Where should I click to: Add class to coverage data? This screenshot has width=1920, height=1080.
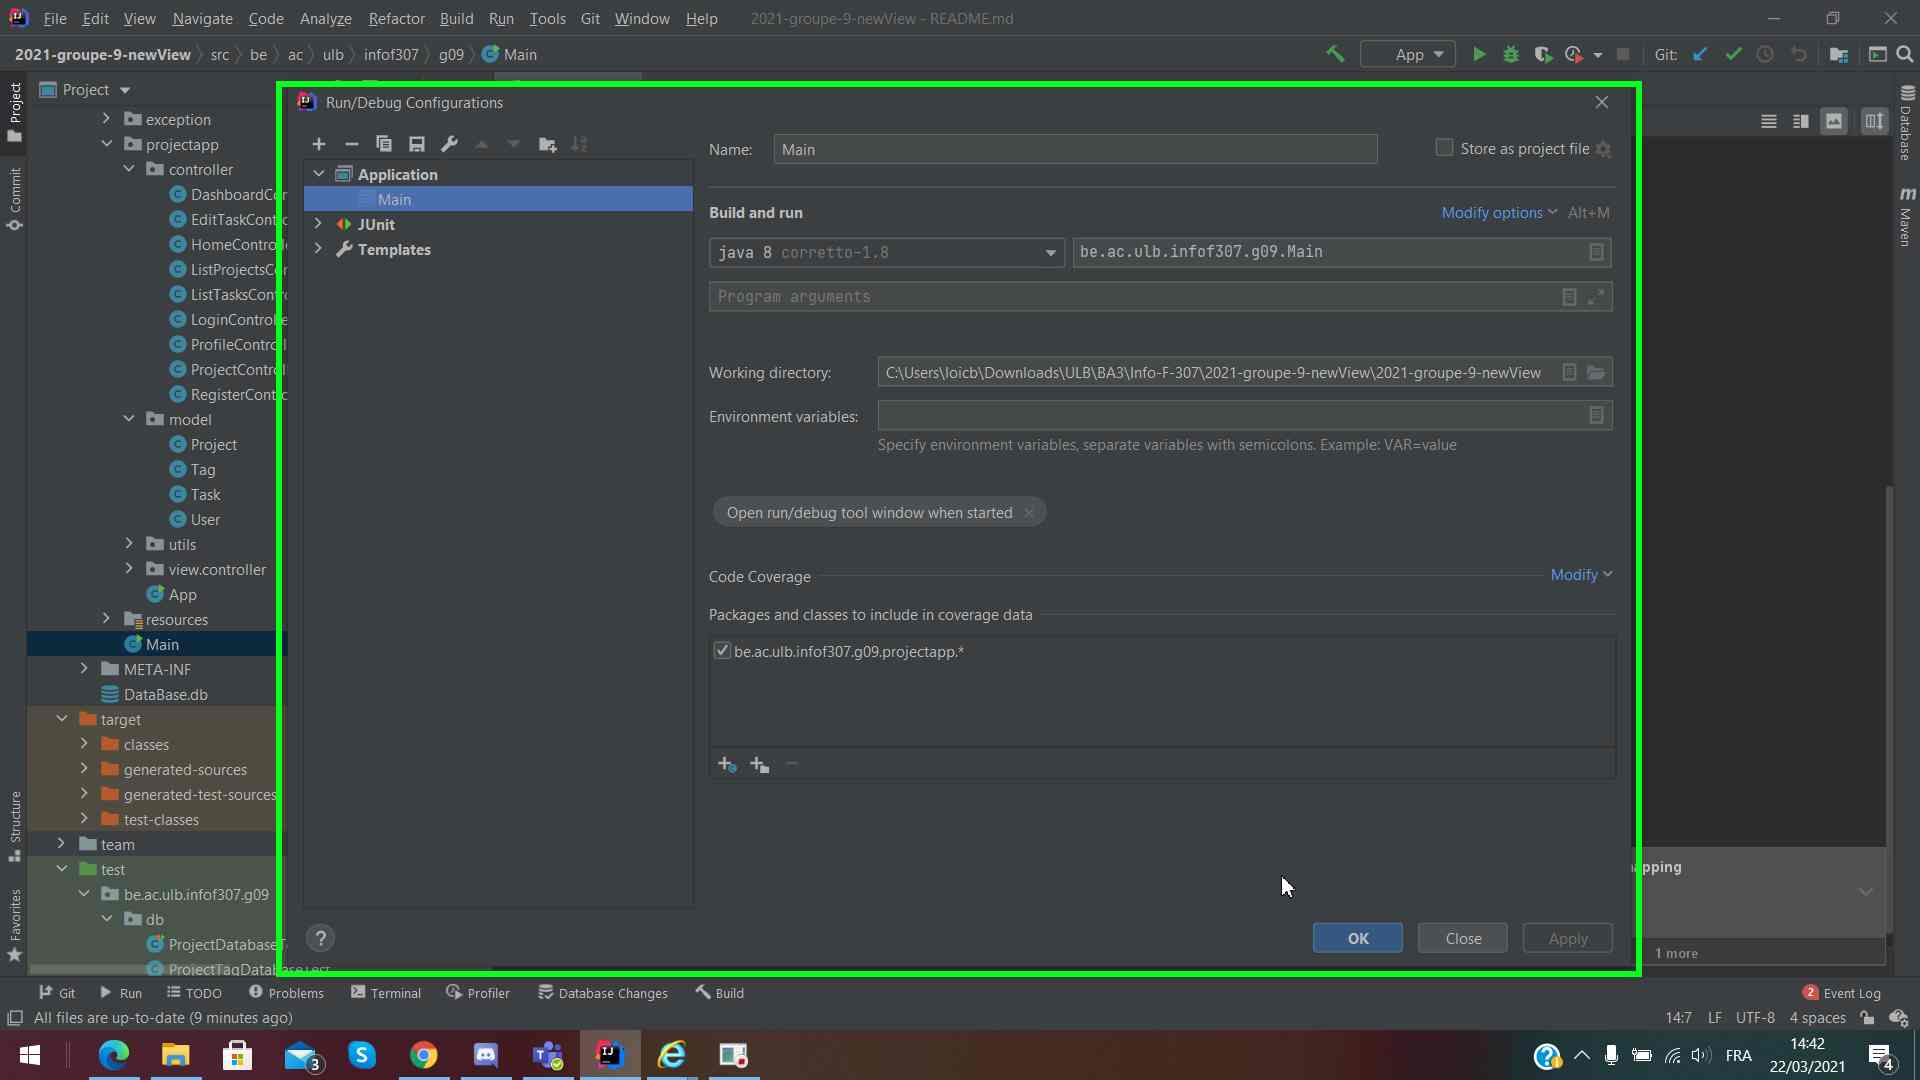coord(727,765)
